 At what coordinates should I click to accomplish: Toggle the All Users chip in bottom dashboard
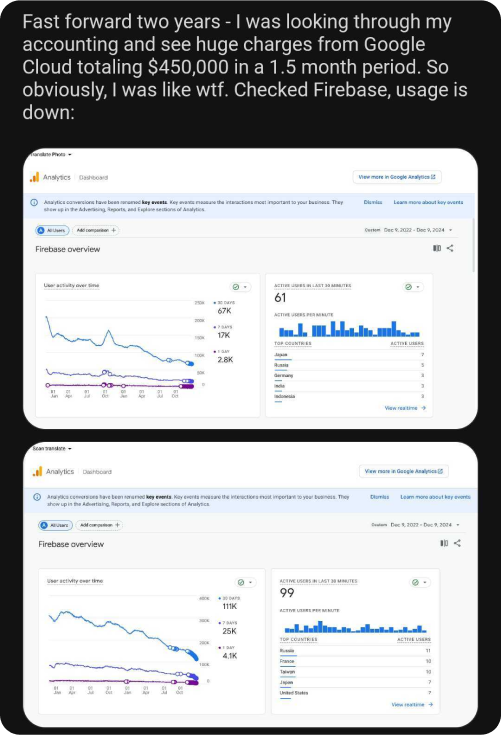[x=55, y=525]
